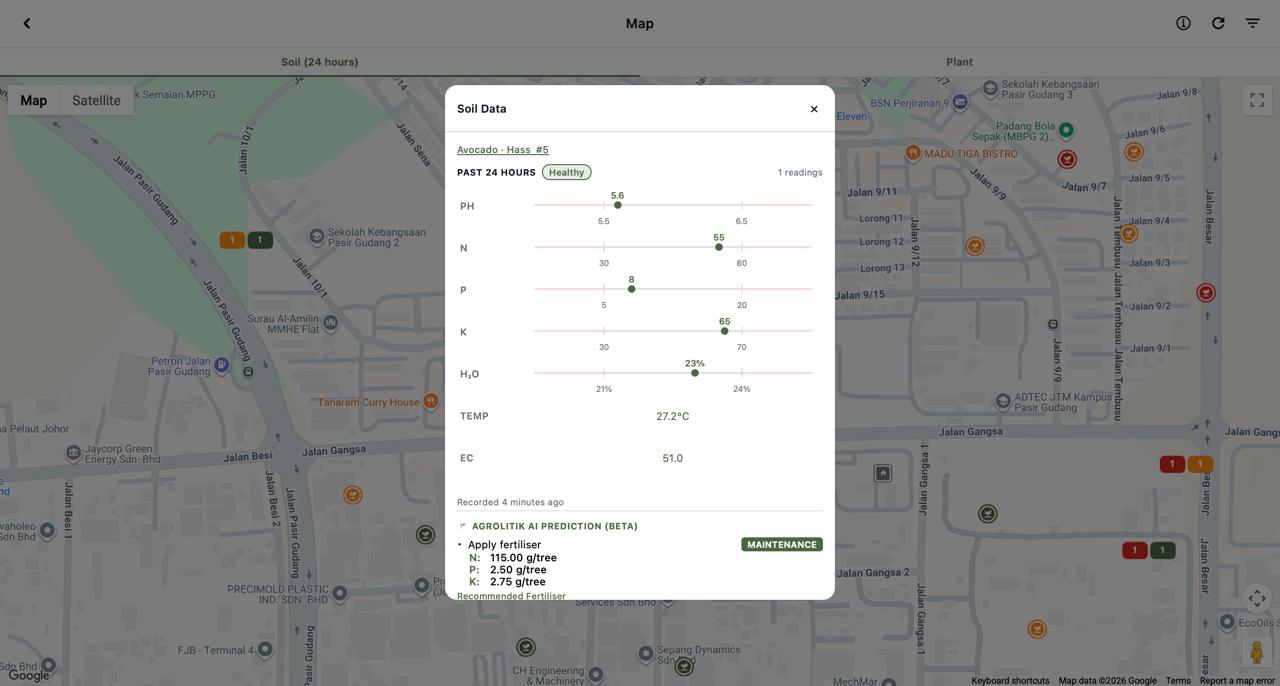
Task: Select green plant marker beside Sepang Dynamics
Action: click(684, 666)
